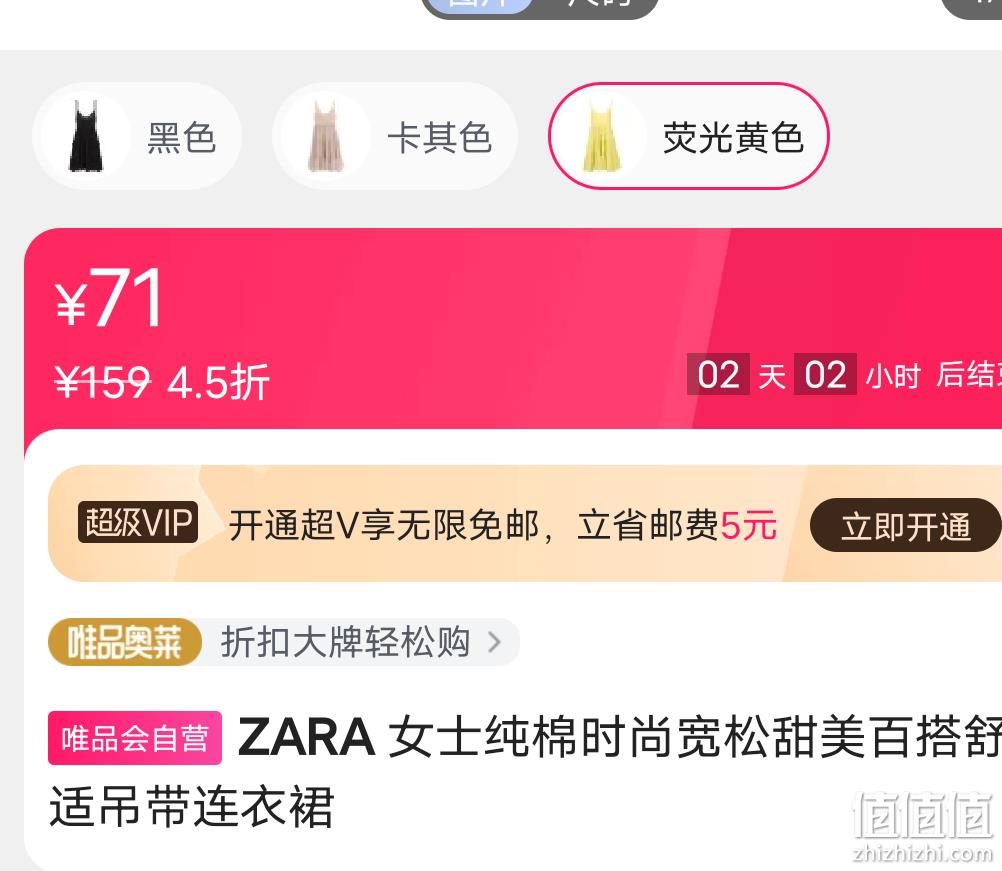This screenshot has width=1002, height=871.
Task: Click the ¥159 original price
Action: pos(102,382)
